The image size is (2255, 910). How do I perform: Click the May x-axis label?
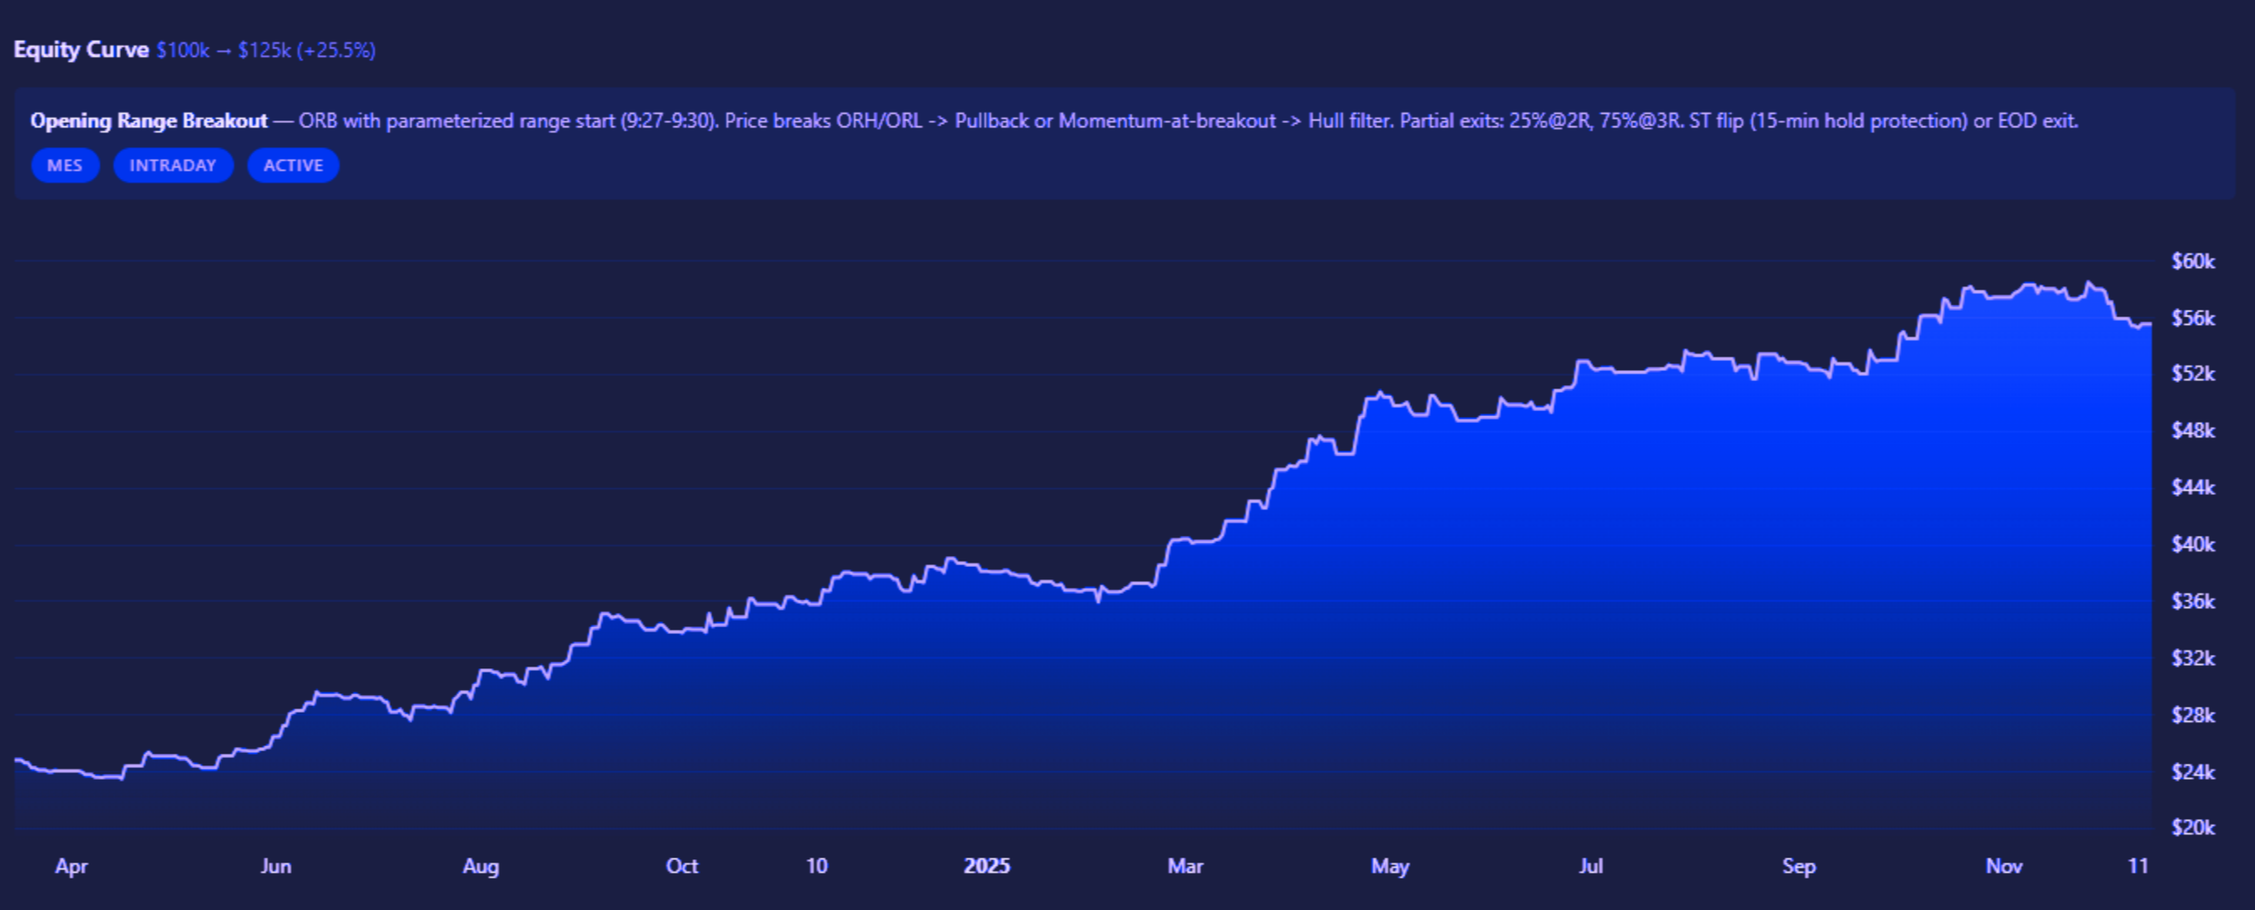(1390, 866)
